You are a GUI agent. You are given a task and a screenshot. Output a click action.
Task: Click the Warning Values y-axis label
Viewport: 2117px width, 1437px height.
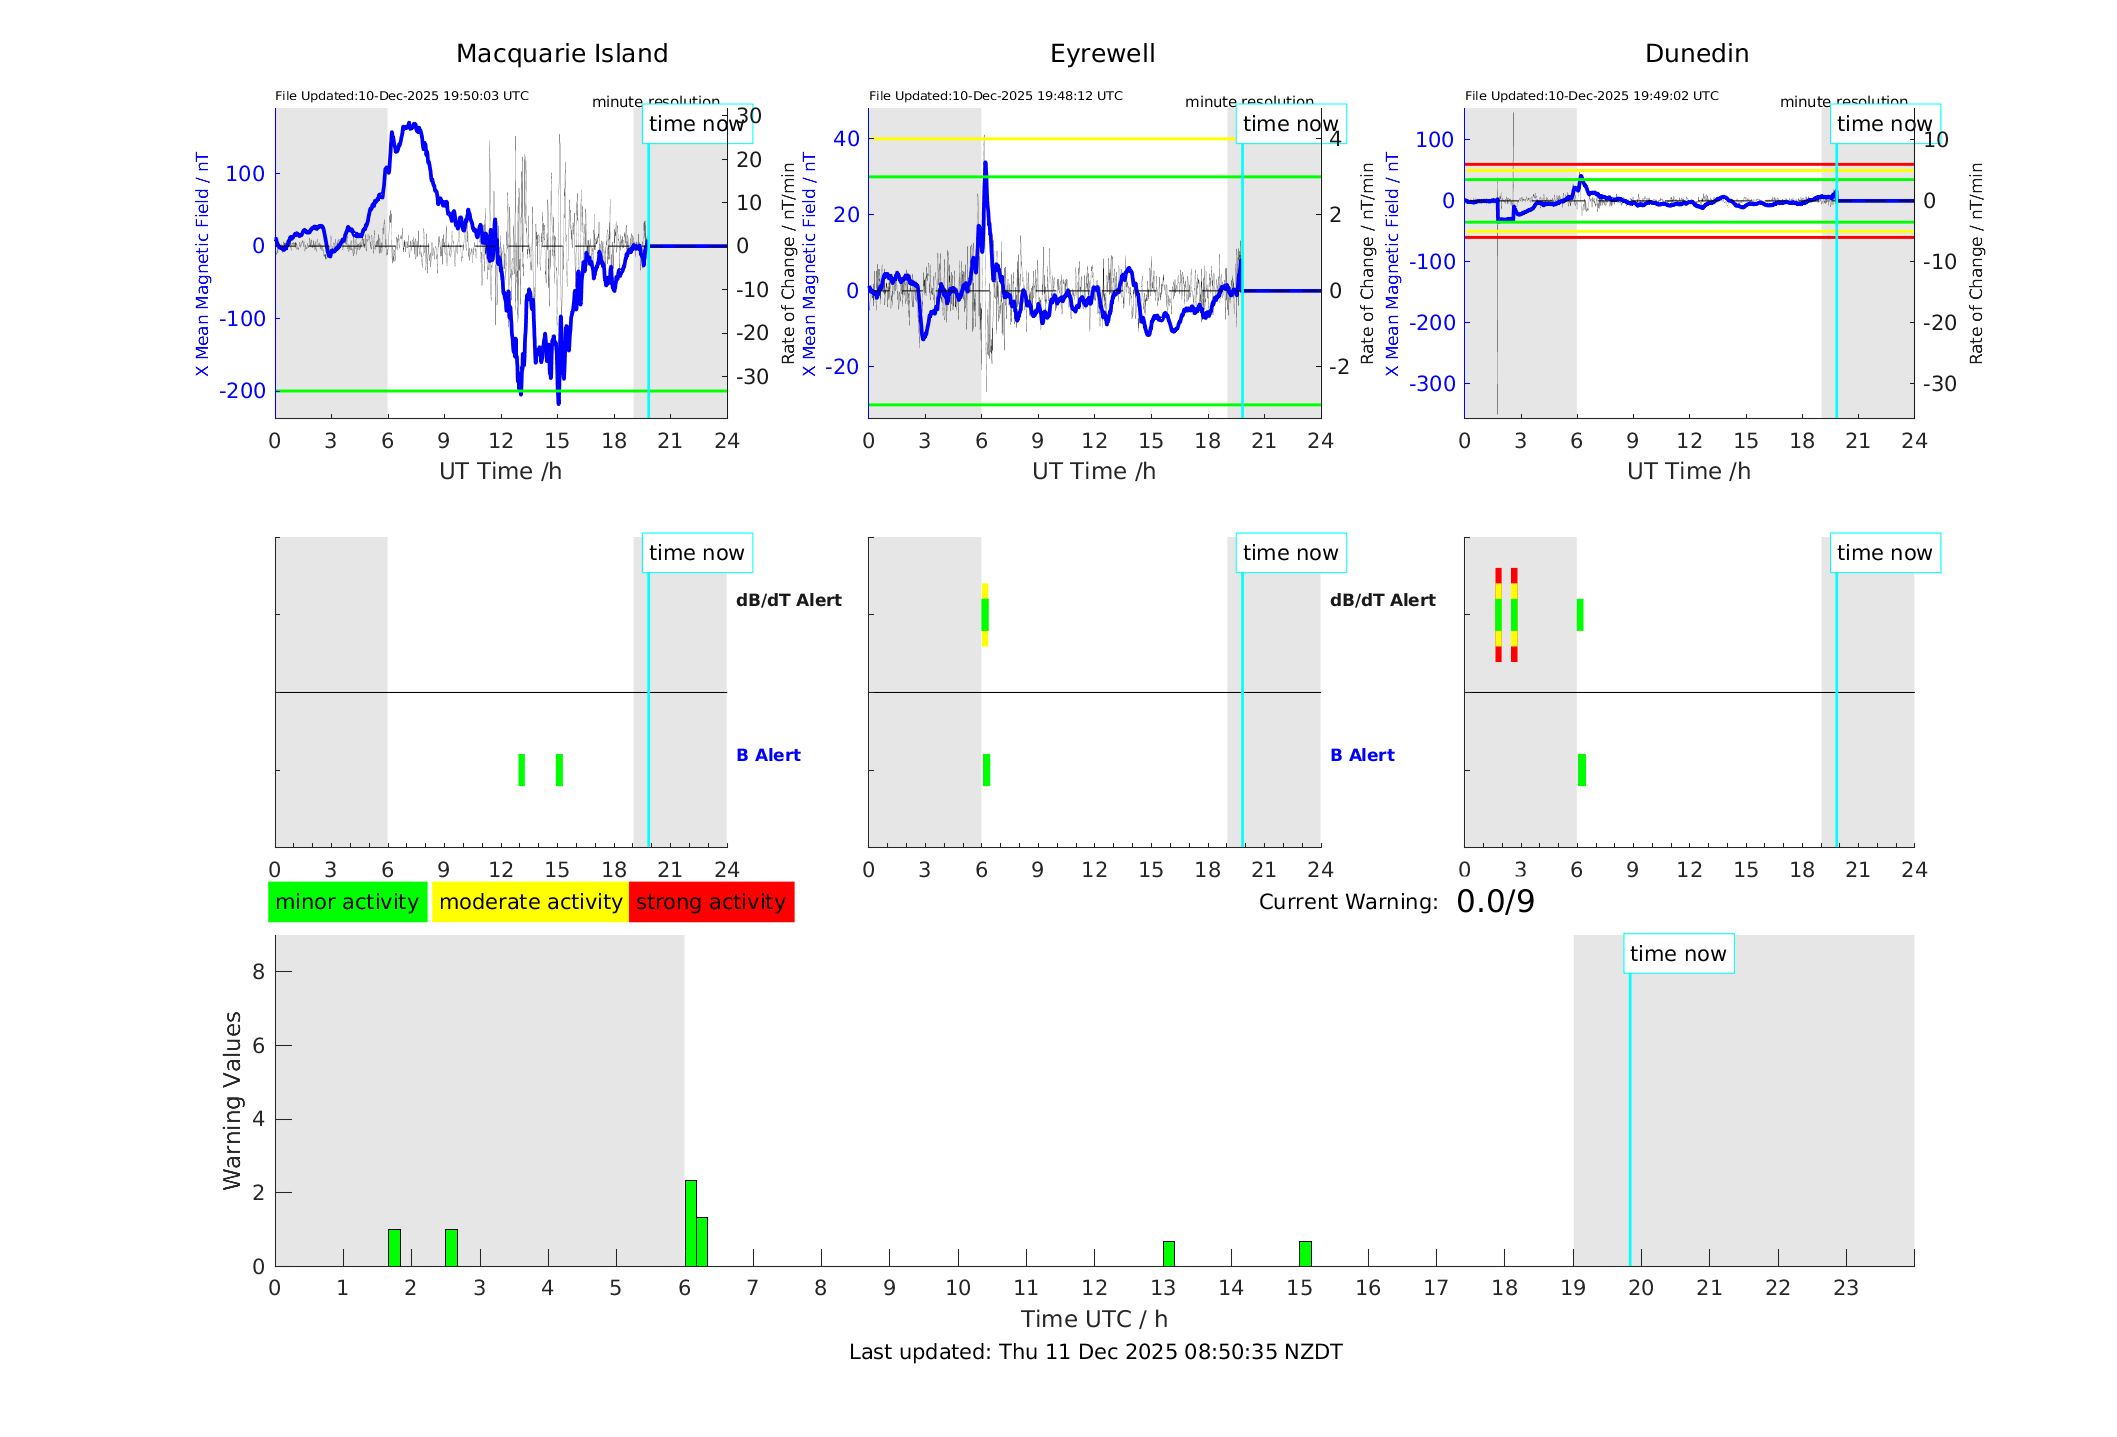tap(232, 1100)
